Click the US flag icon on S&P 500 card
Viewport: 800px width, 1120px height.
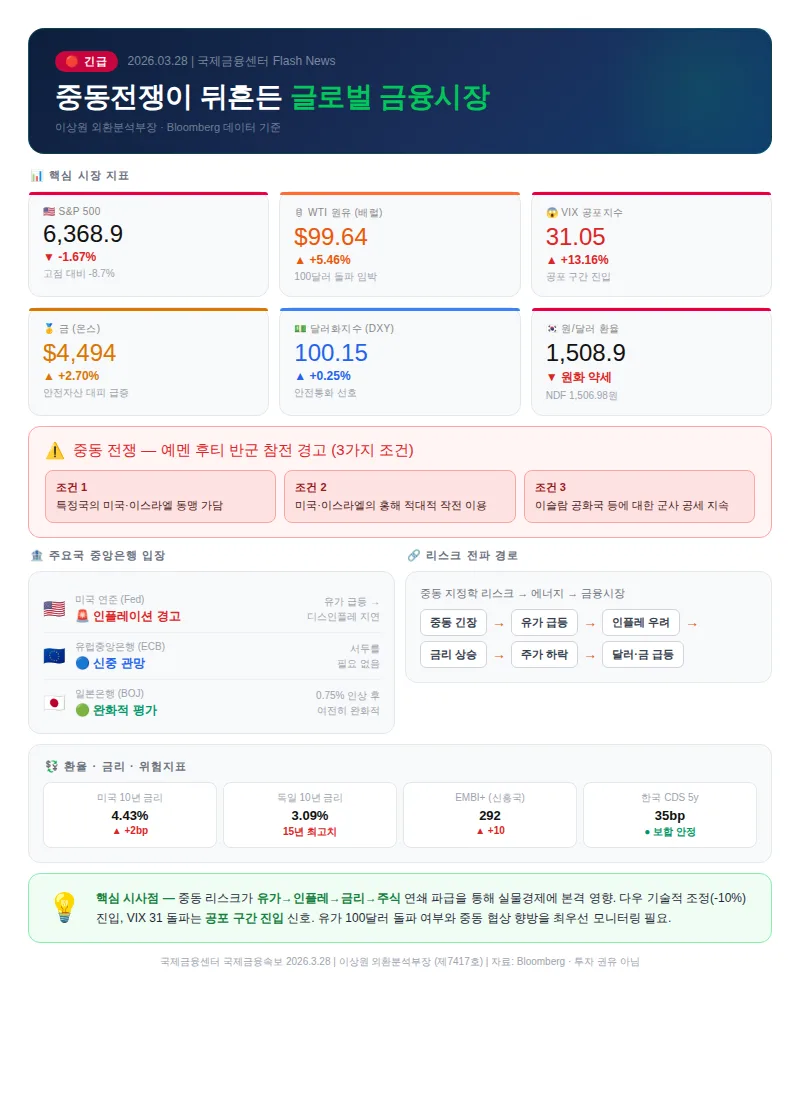[x=49, y=211]
